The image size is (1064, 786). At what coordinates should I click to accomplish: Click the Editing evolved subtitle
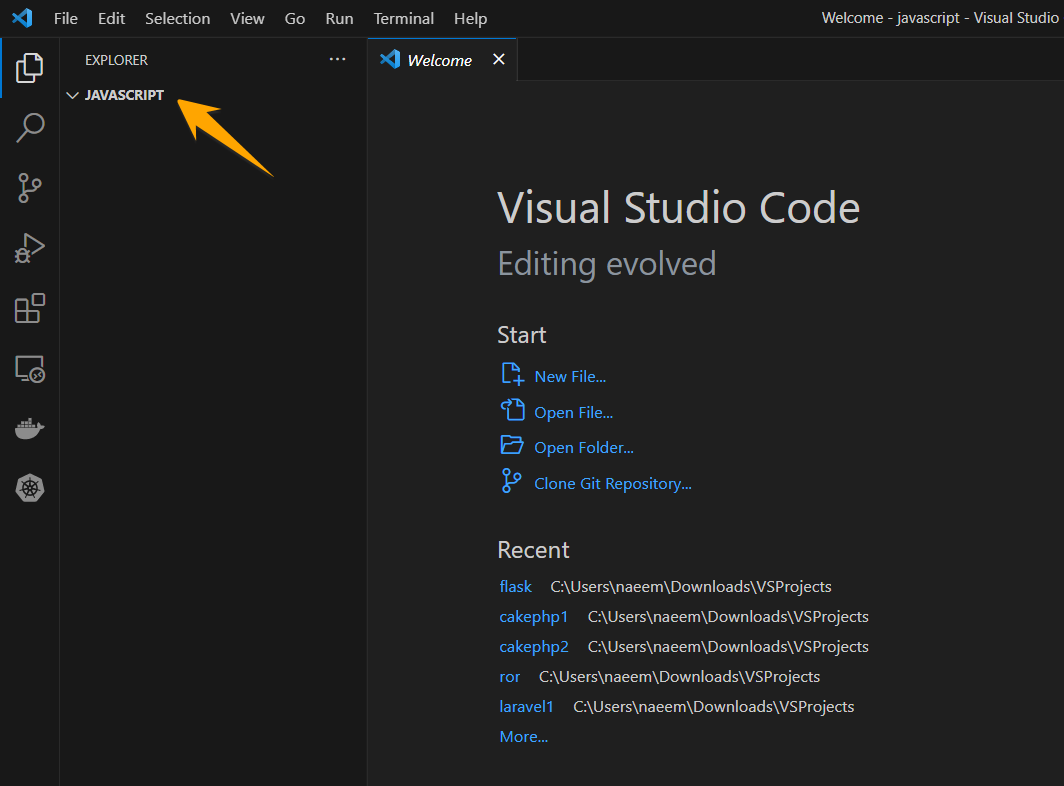607,264
